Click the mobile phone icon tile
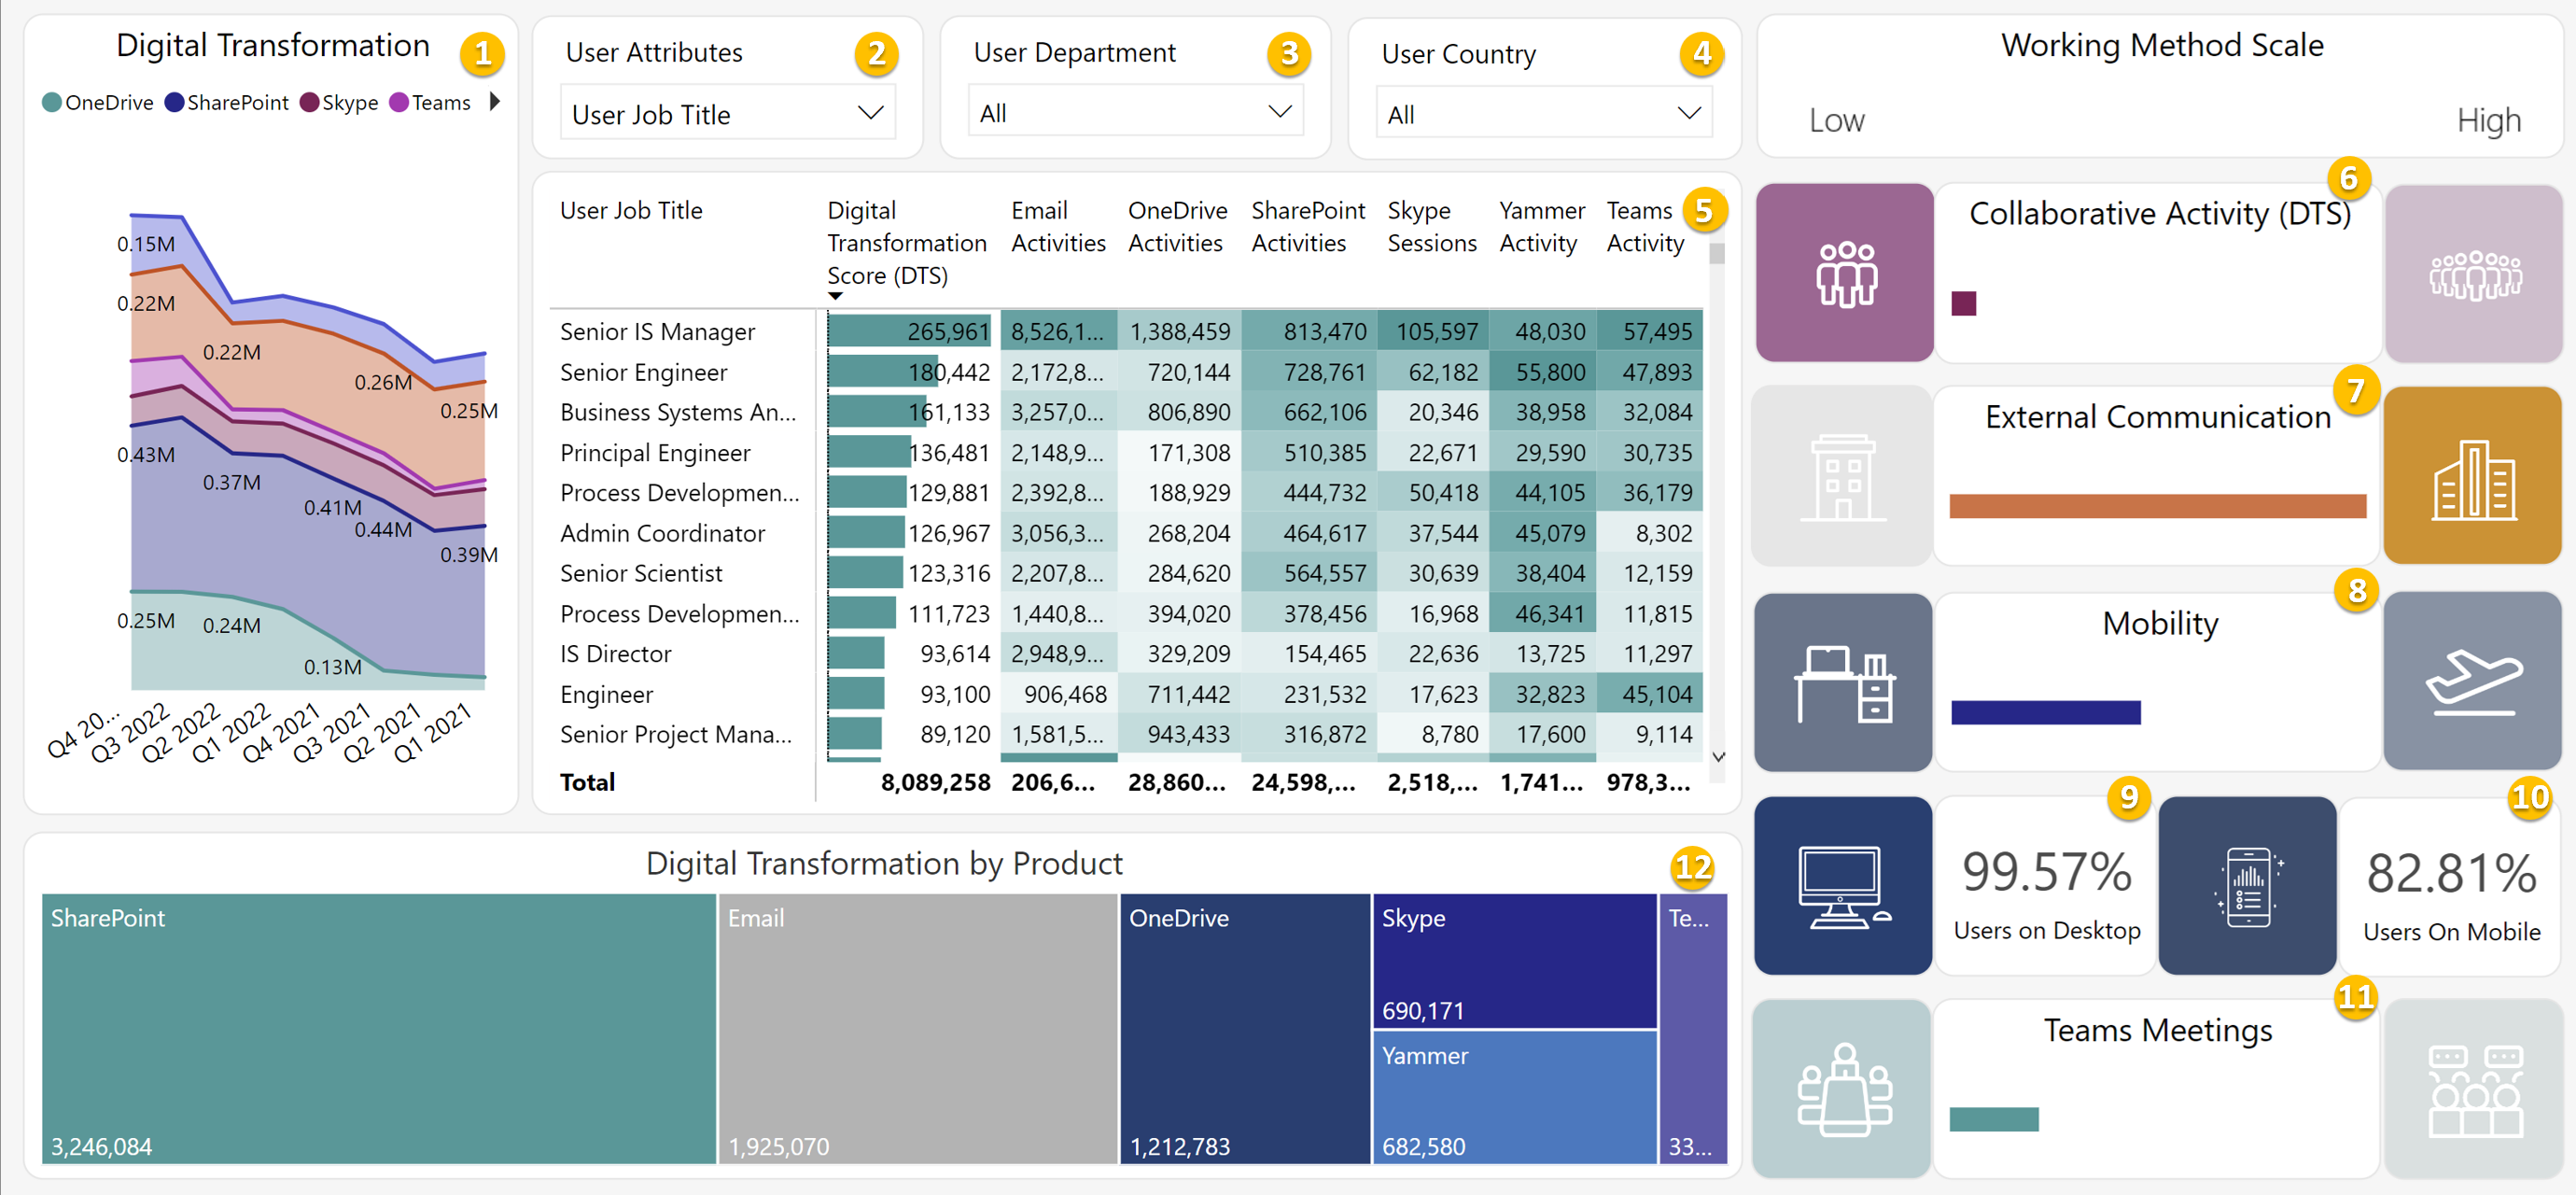This screenshot has width=2576, height=1195. [2247, 886]
